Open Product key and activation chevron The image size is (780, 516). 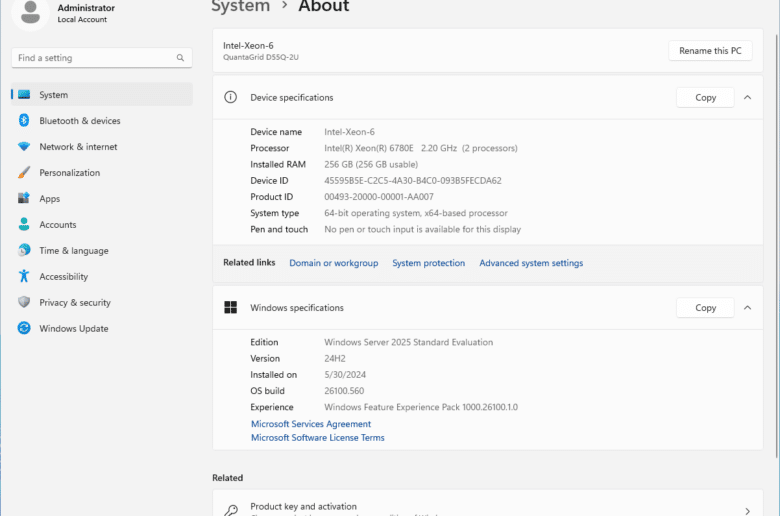(x=748, y=511)
